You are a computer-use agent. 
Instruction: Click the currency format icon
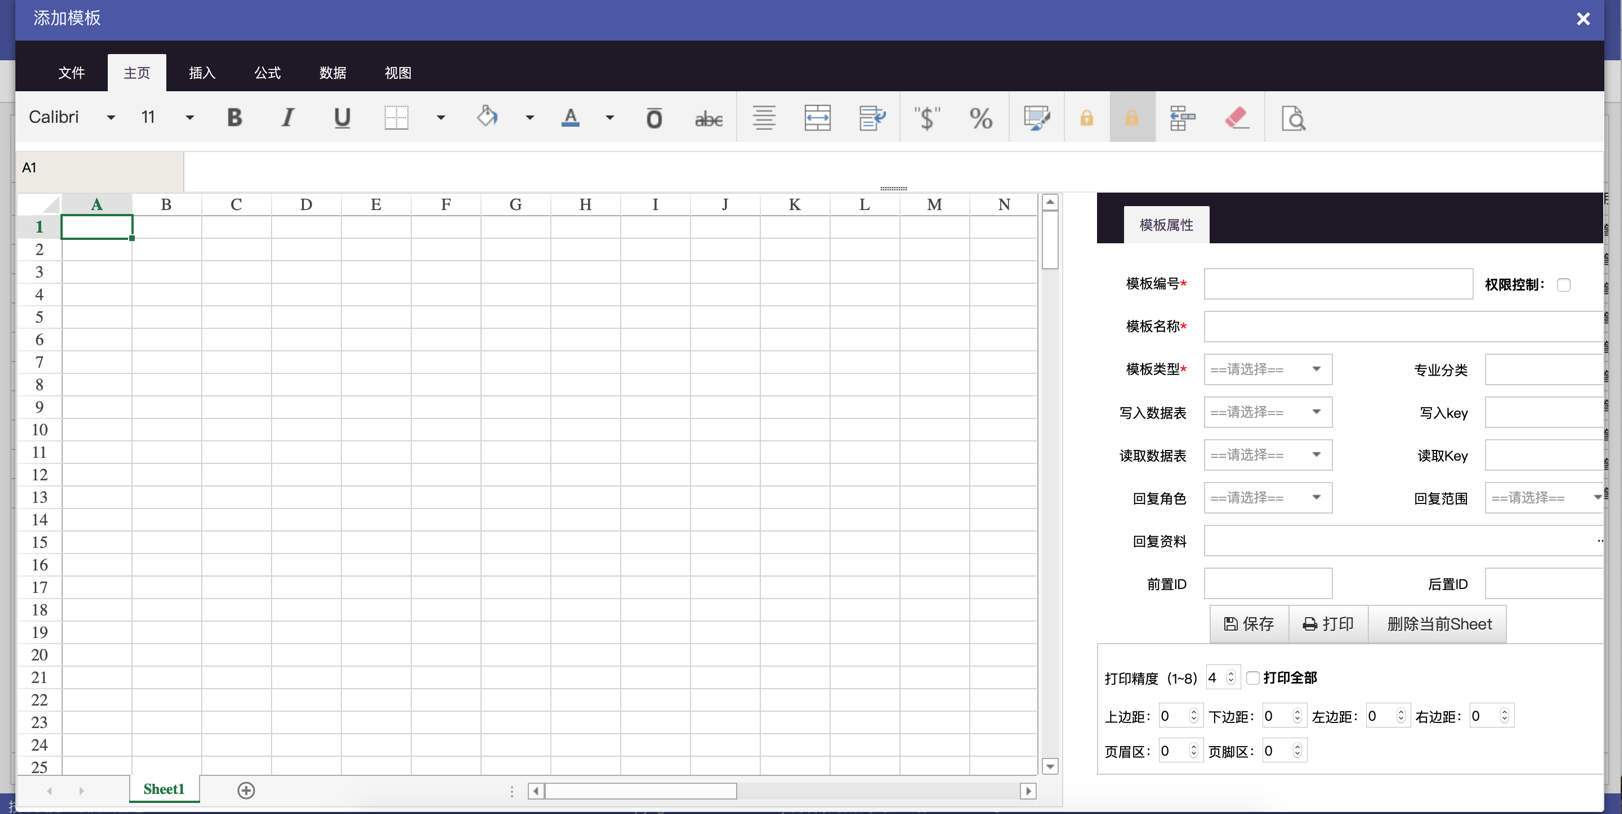[x=927, y=118]
